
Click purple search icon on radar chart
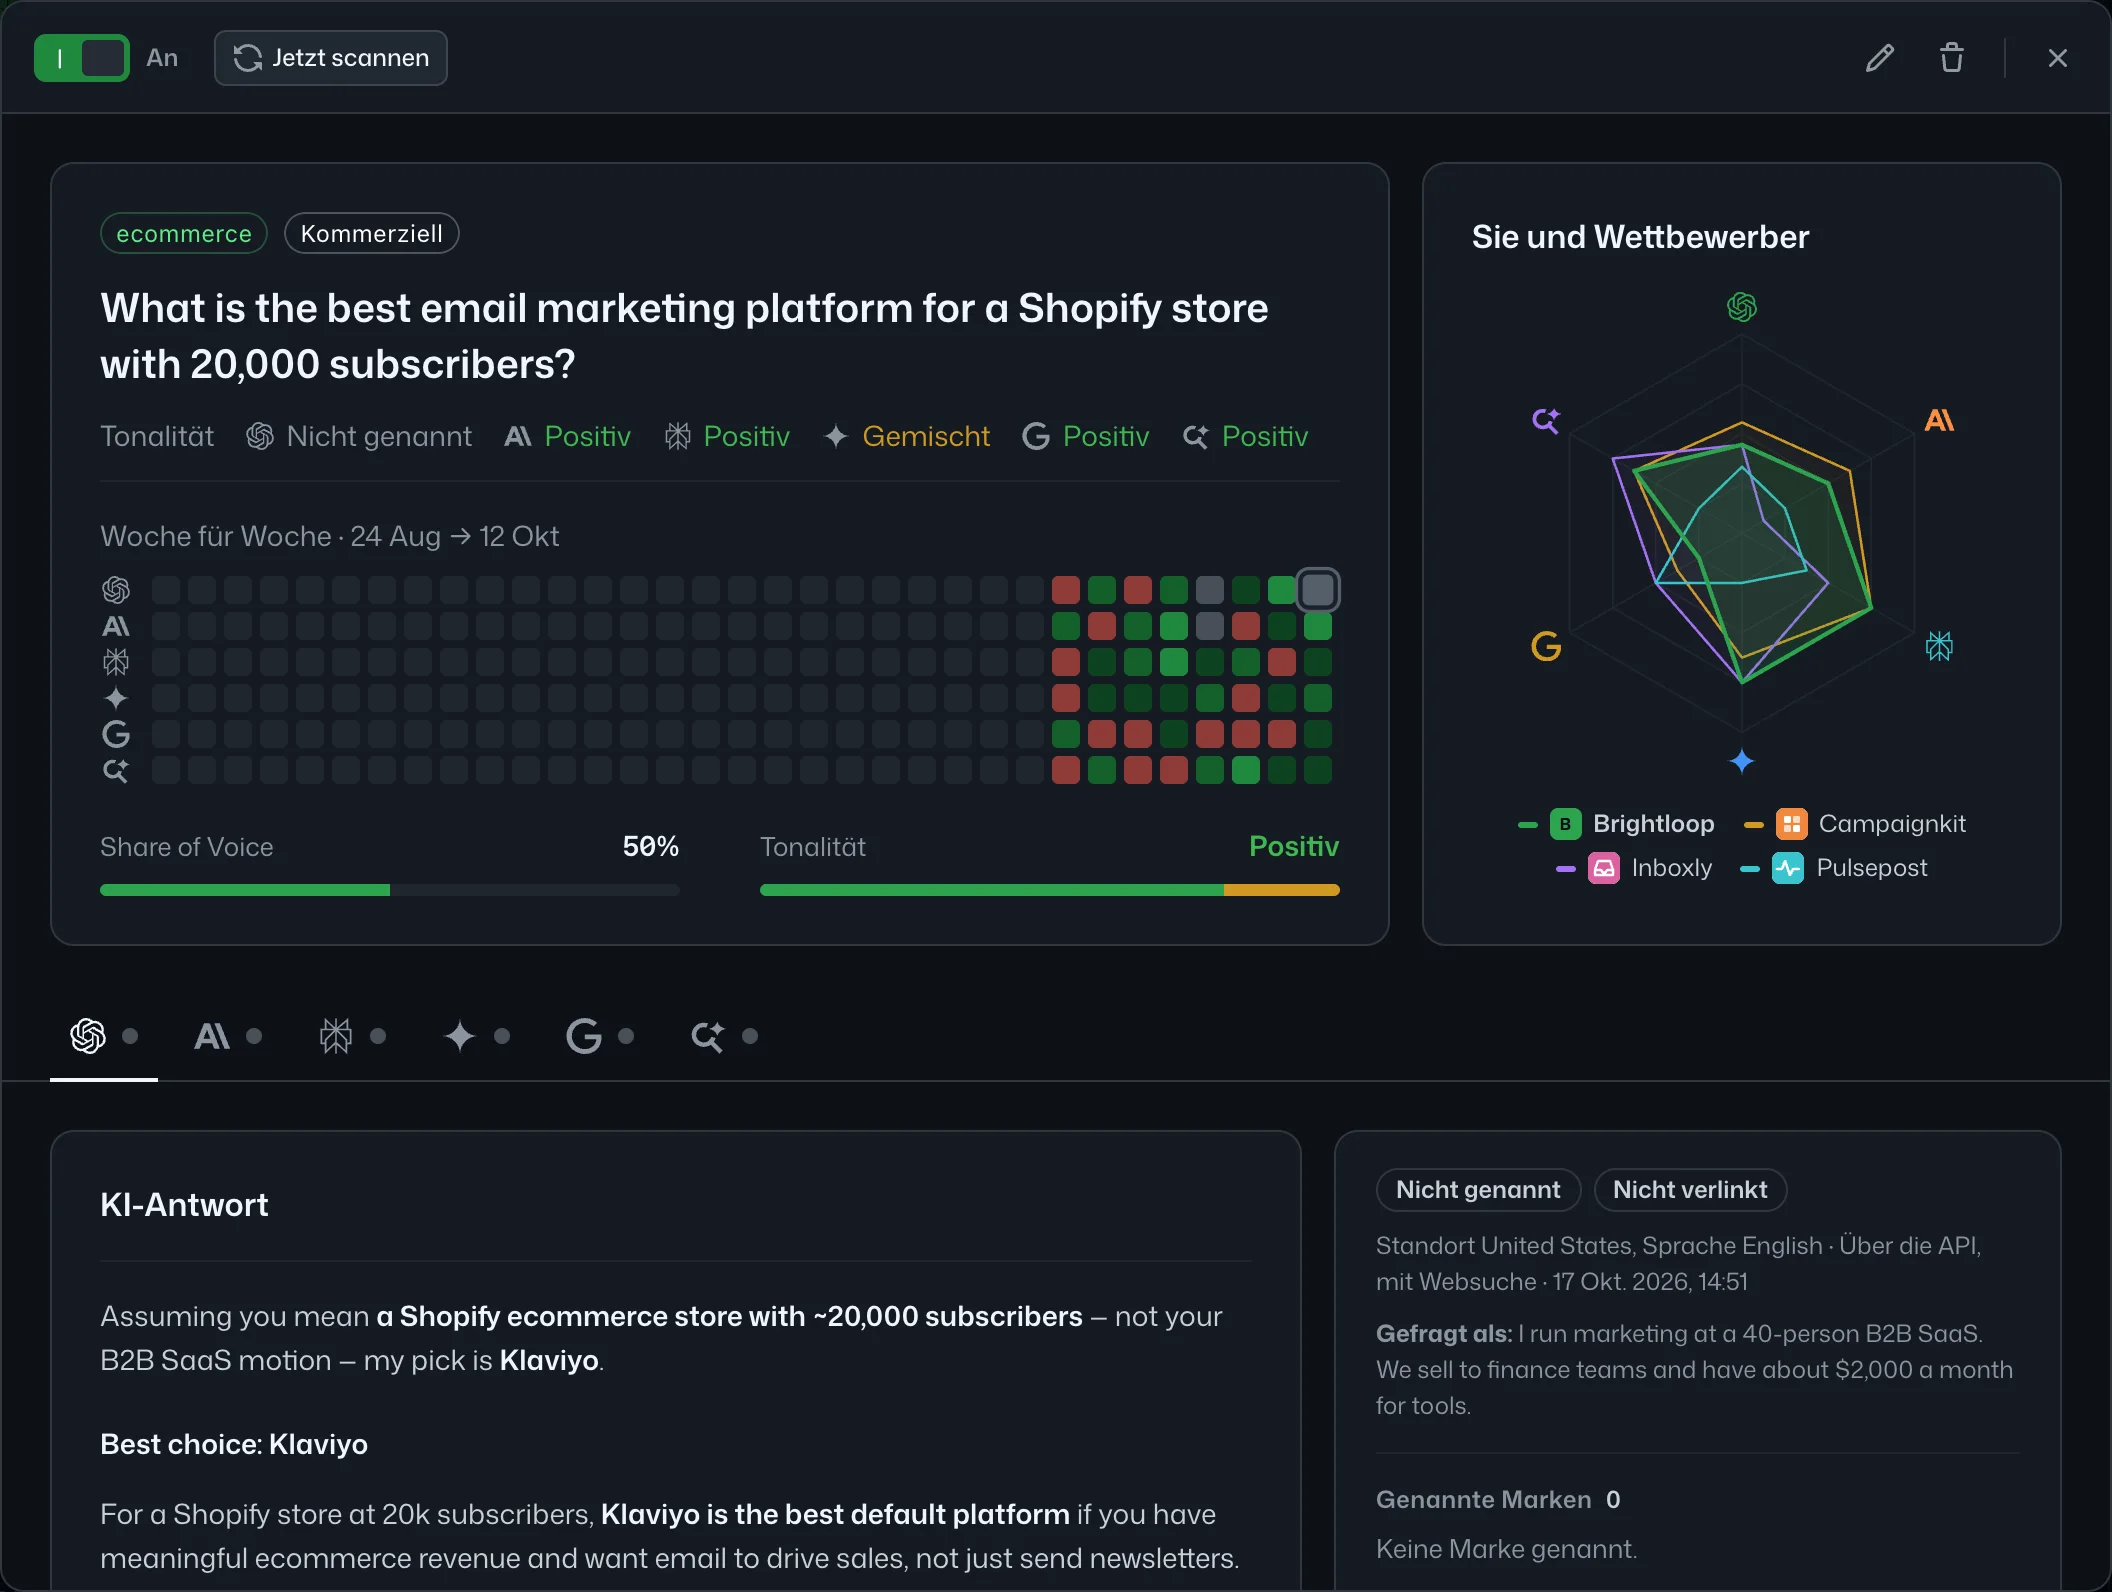click(1546, 420)
